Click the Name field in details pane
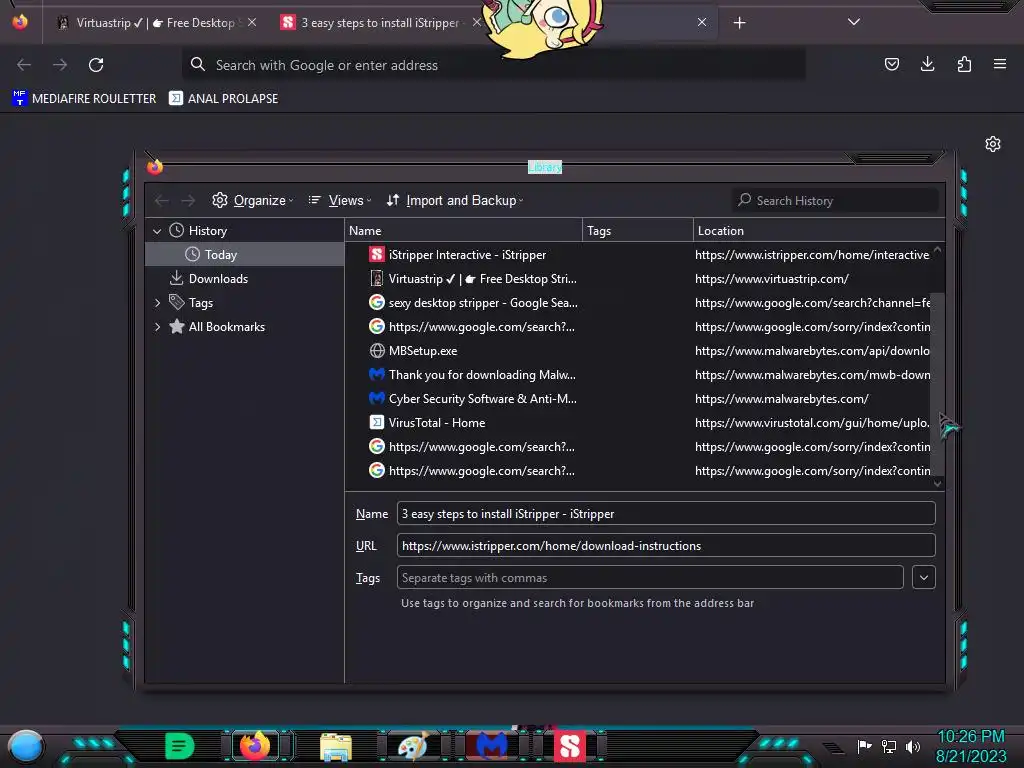 pyautogui.click(x=666, y=513)
